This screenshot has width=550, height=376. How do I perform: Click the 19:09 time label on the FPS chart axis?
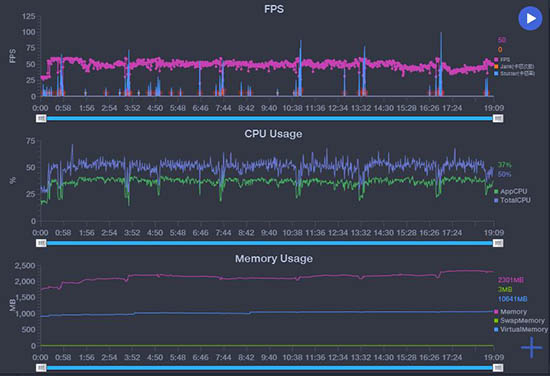[494, 108]
